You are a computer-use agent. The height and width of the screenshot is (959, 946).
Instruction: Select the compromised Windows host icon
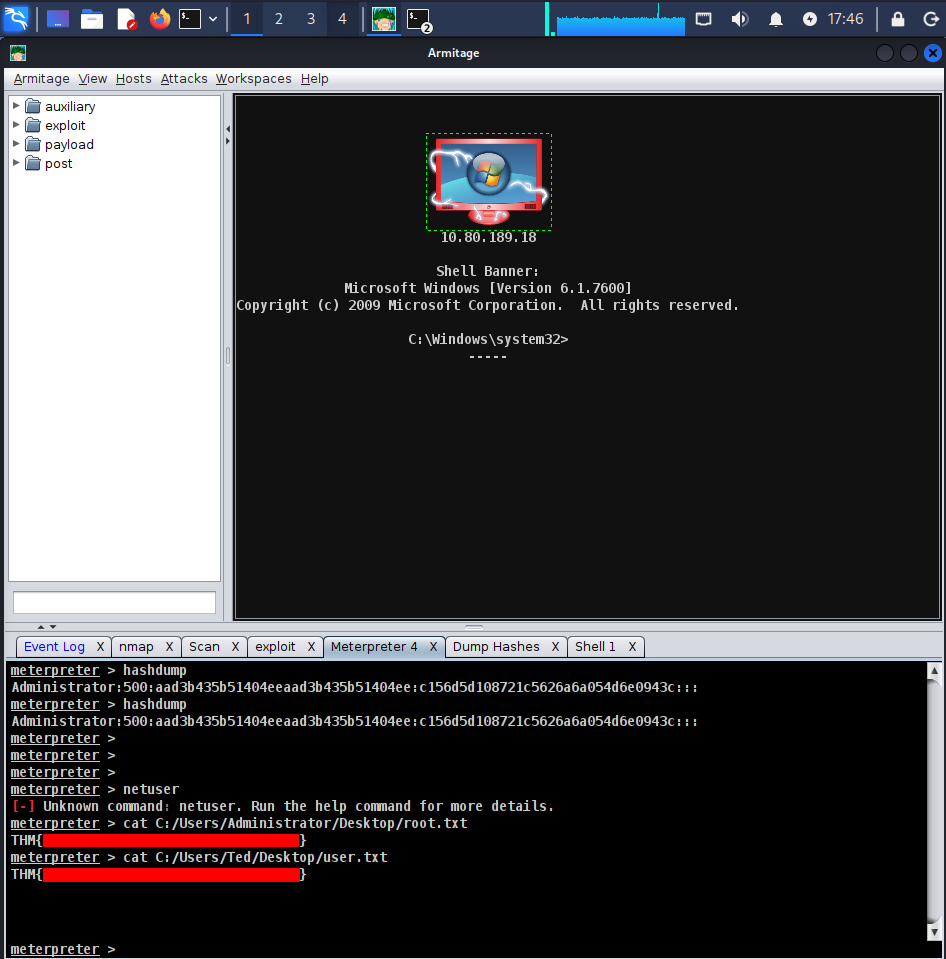[x=489, y=182]
